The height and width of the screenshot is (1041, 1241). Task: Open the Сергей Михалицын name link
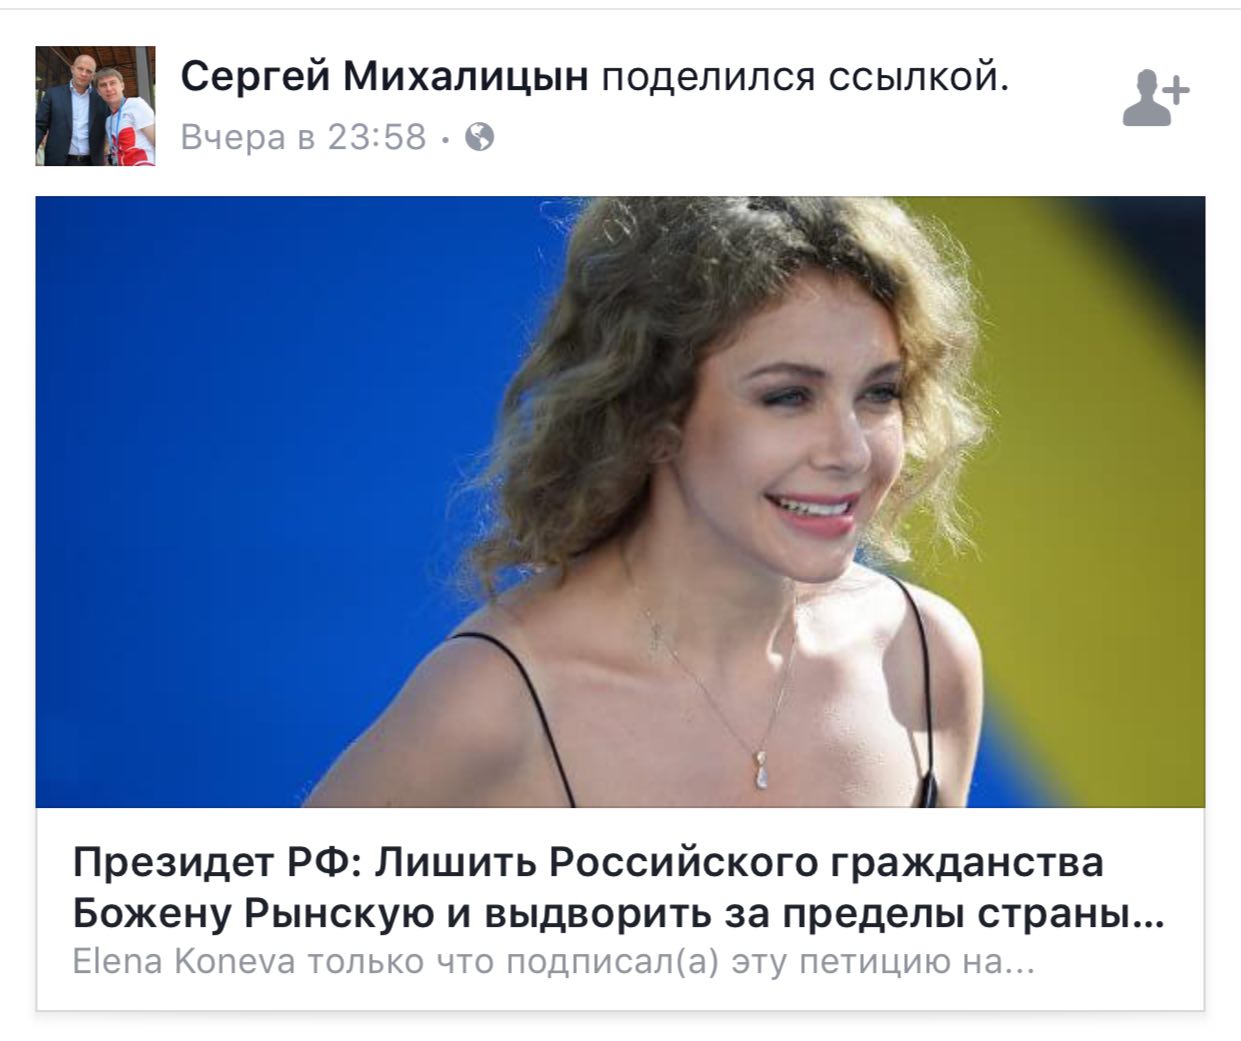coord(385,77)
